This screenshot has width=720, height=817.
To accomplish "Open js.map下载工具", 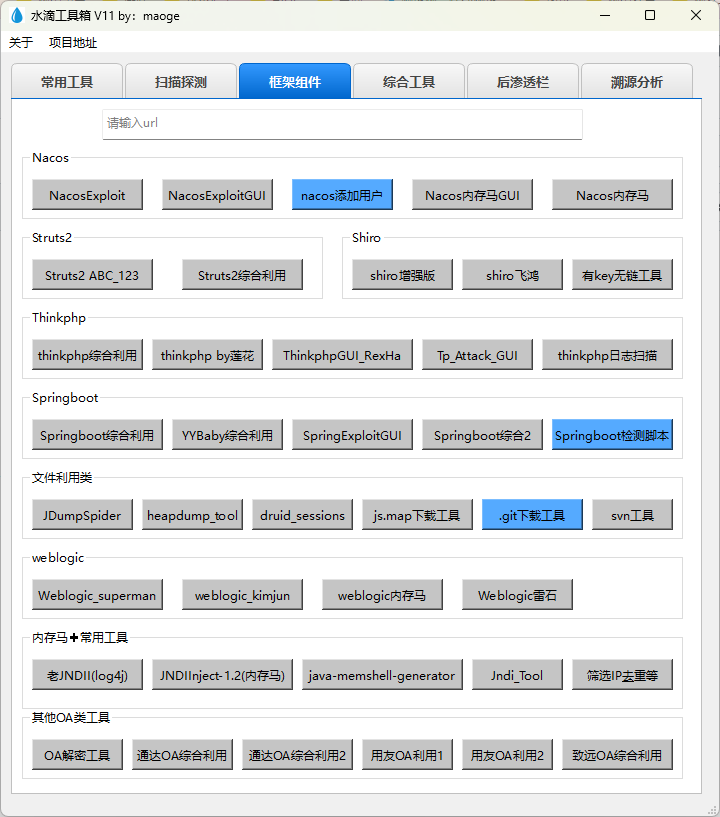I will [x=417, y=515].
